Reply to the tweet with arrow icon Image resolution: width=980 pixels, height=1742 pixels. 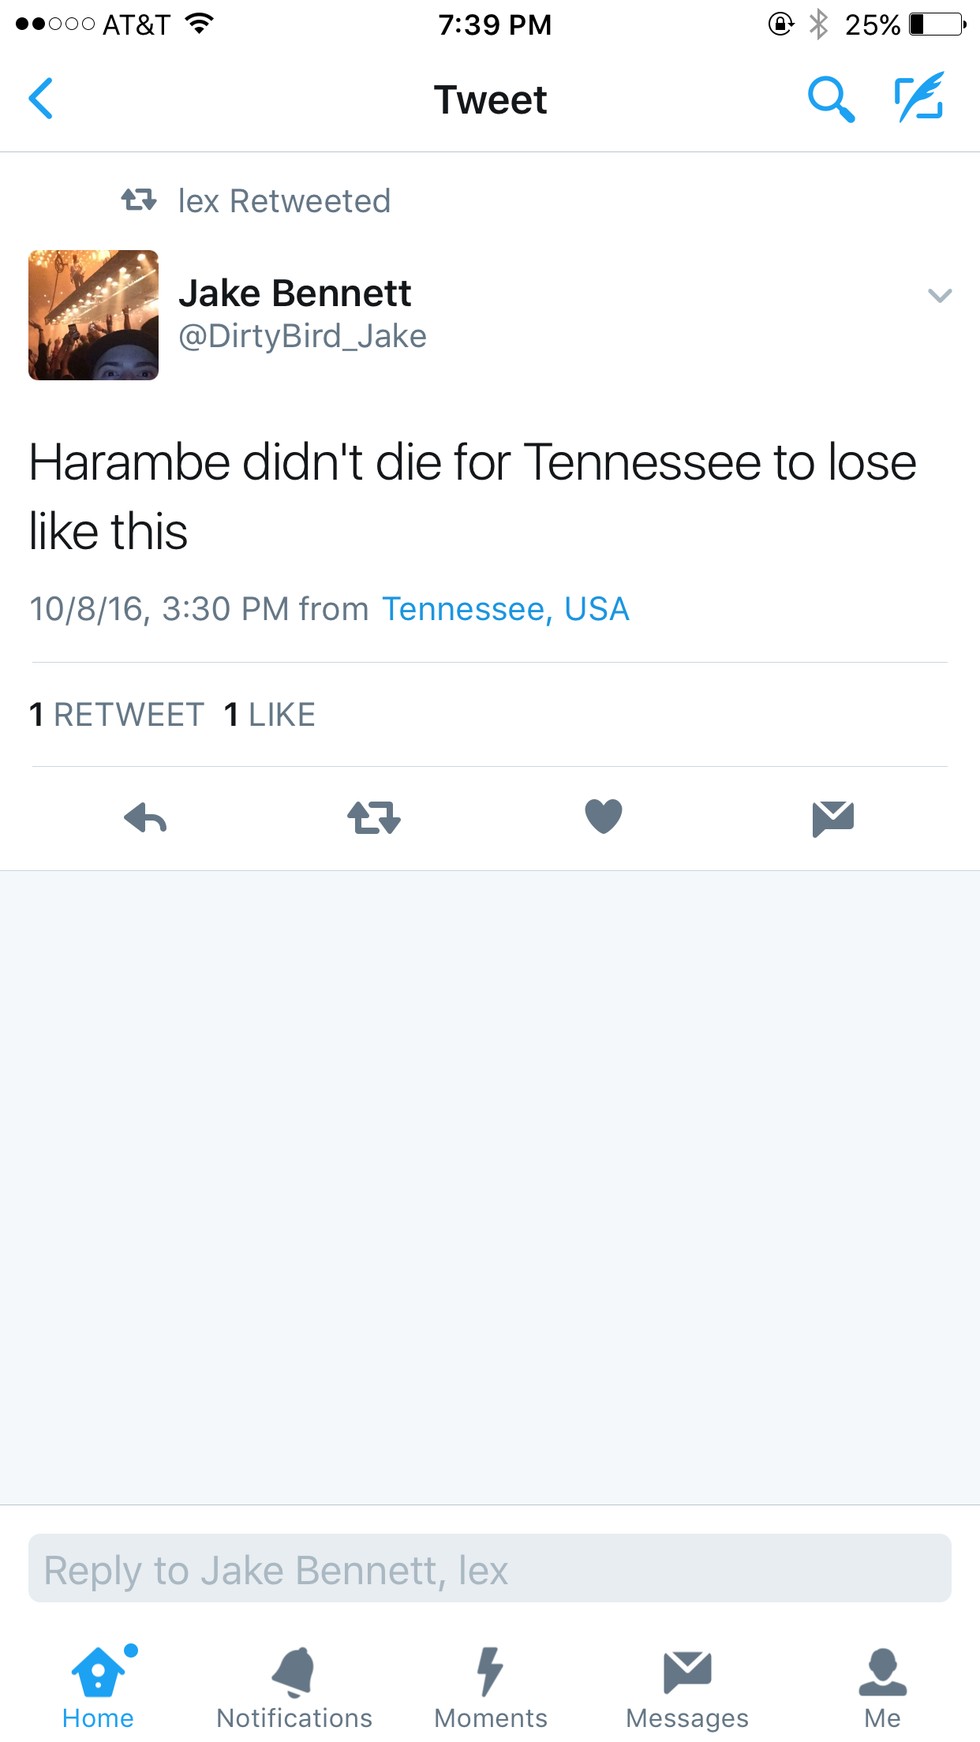146,818
